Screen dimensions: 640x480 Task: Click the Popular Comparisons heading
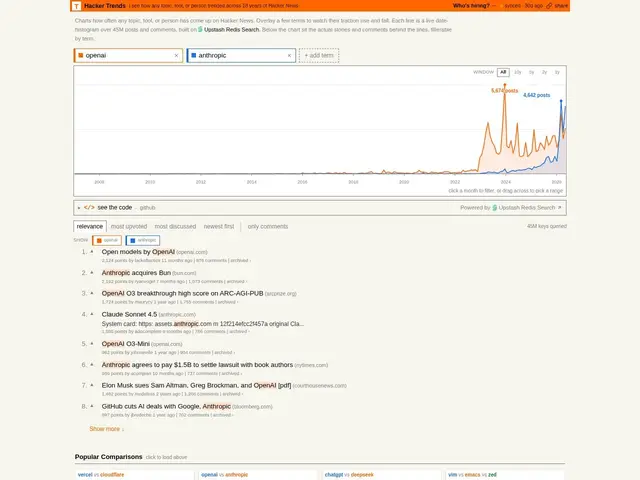pyautogui.click(x=109, y=457)
